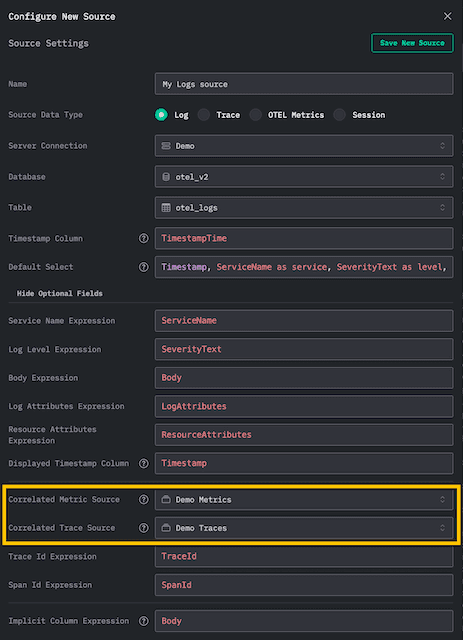Screen dimensions: 463x640
Task: Select OTEL Metrics data type
Action: (256, 115)
